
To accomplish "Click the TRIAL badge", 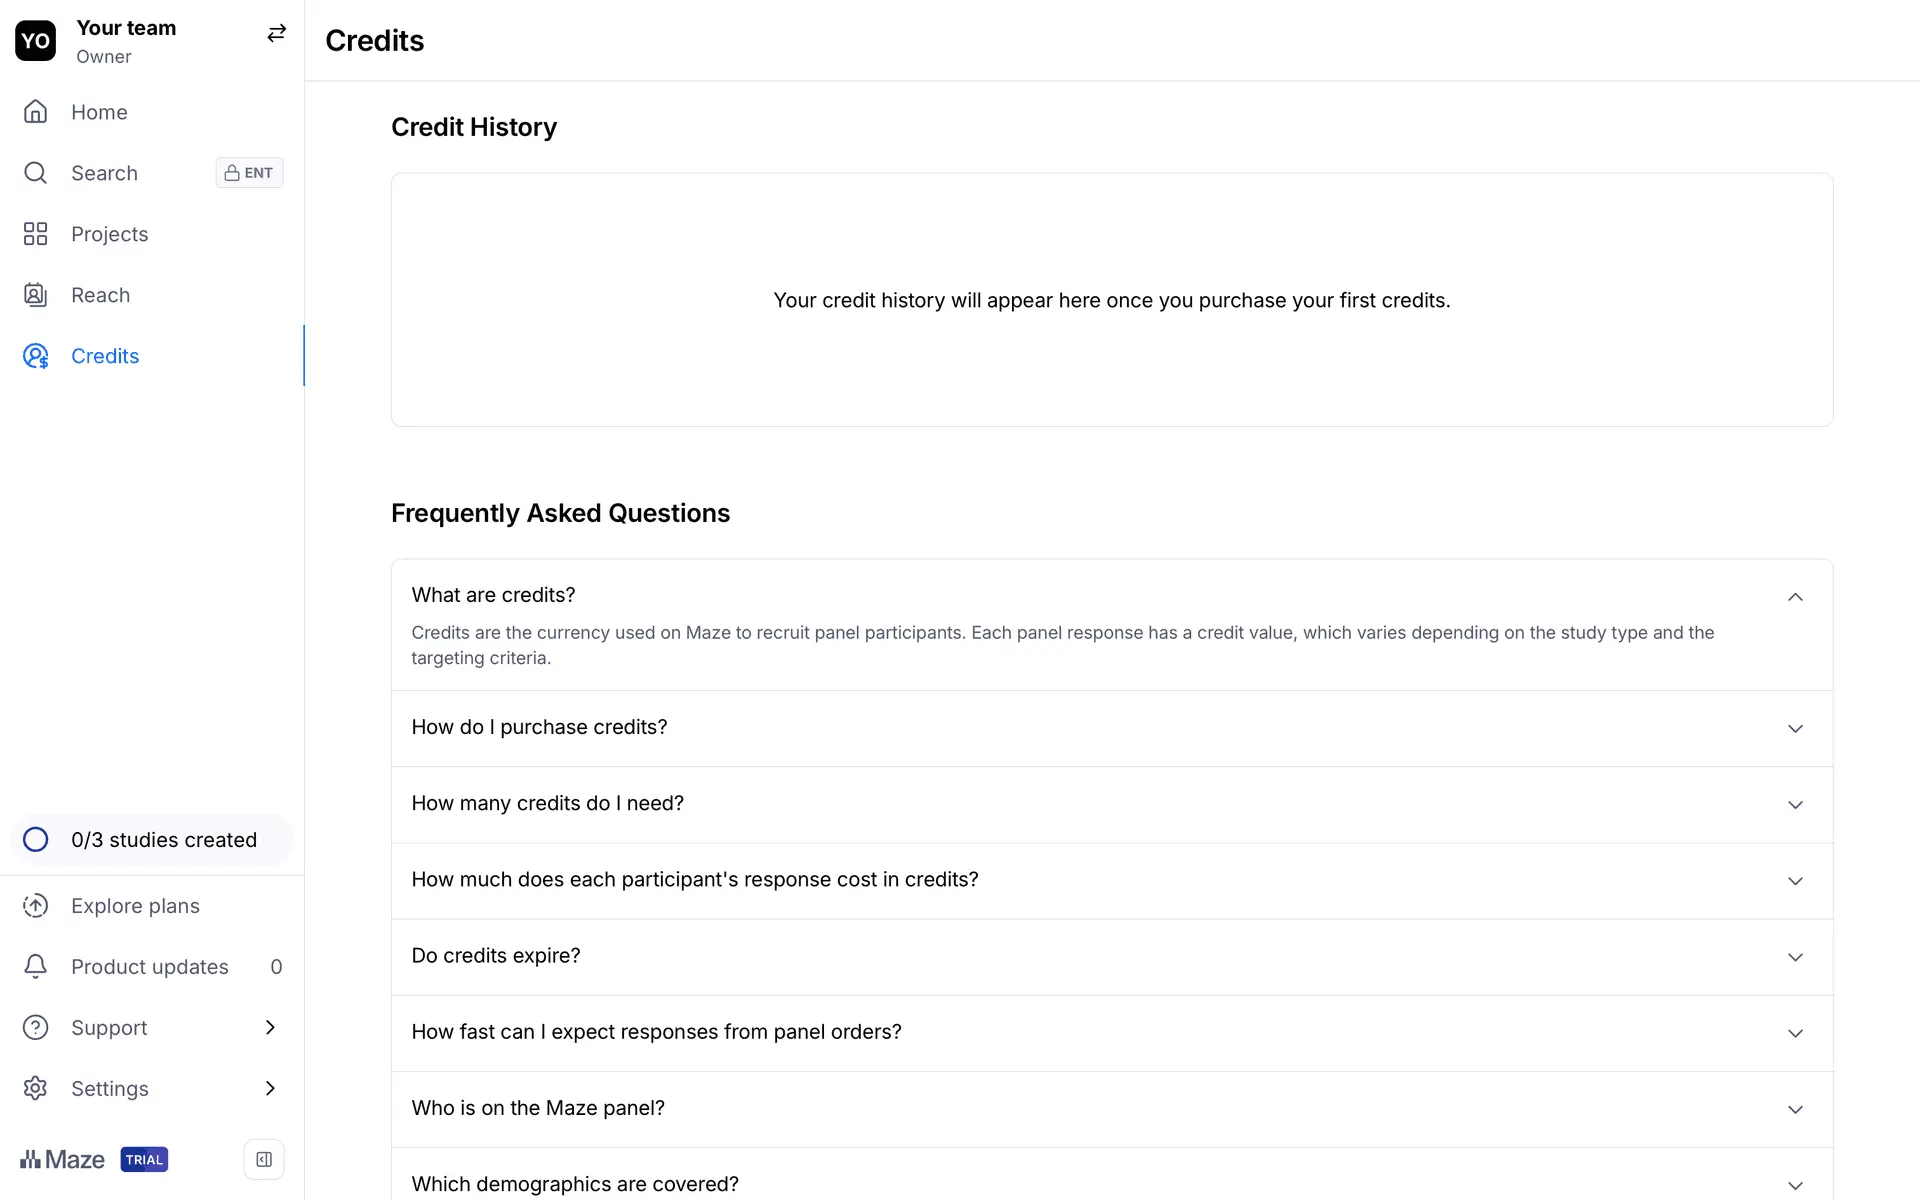I will (x=144, y=1160).
